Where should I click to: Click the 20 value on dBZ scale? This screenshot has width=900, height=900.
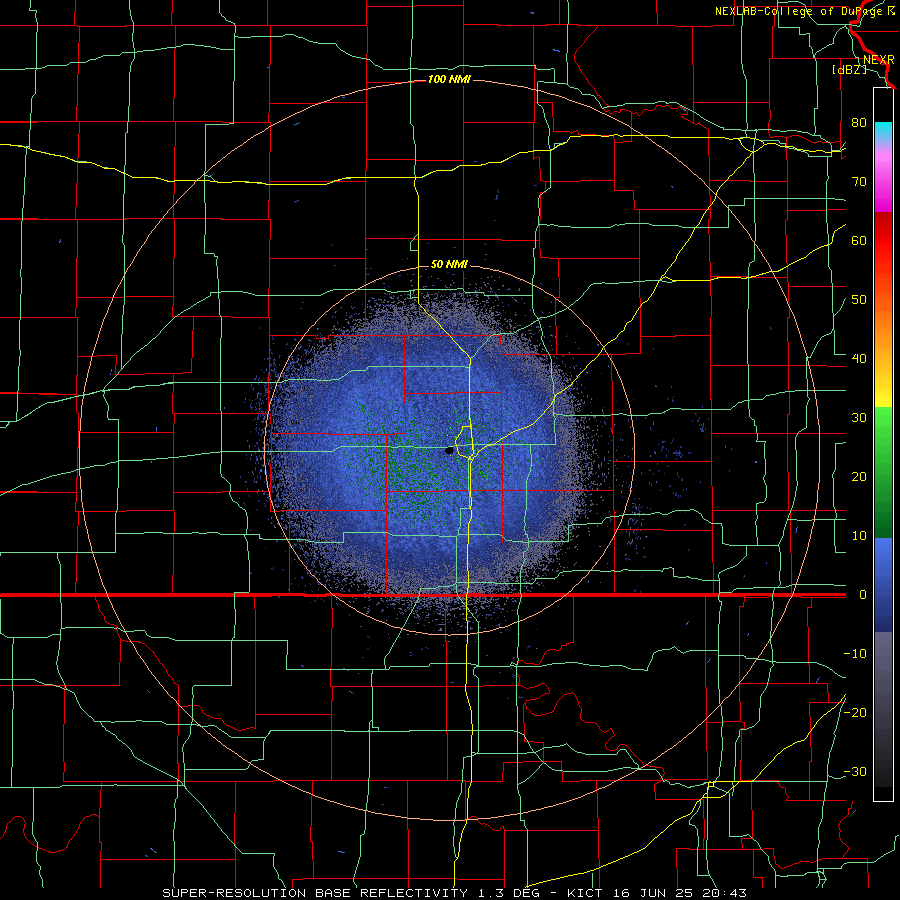(859, 477)
